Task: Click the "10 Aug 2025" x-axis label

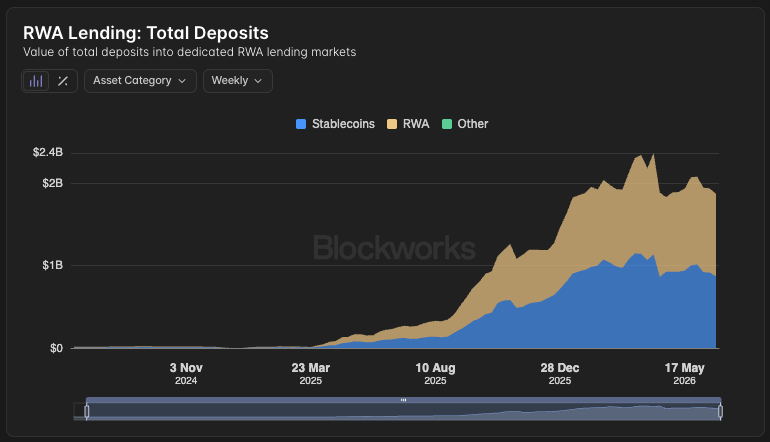Action: pyautogui.click(x=436, y=374)
